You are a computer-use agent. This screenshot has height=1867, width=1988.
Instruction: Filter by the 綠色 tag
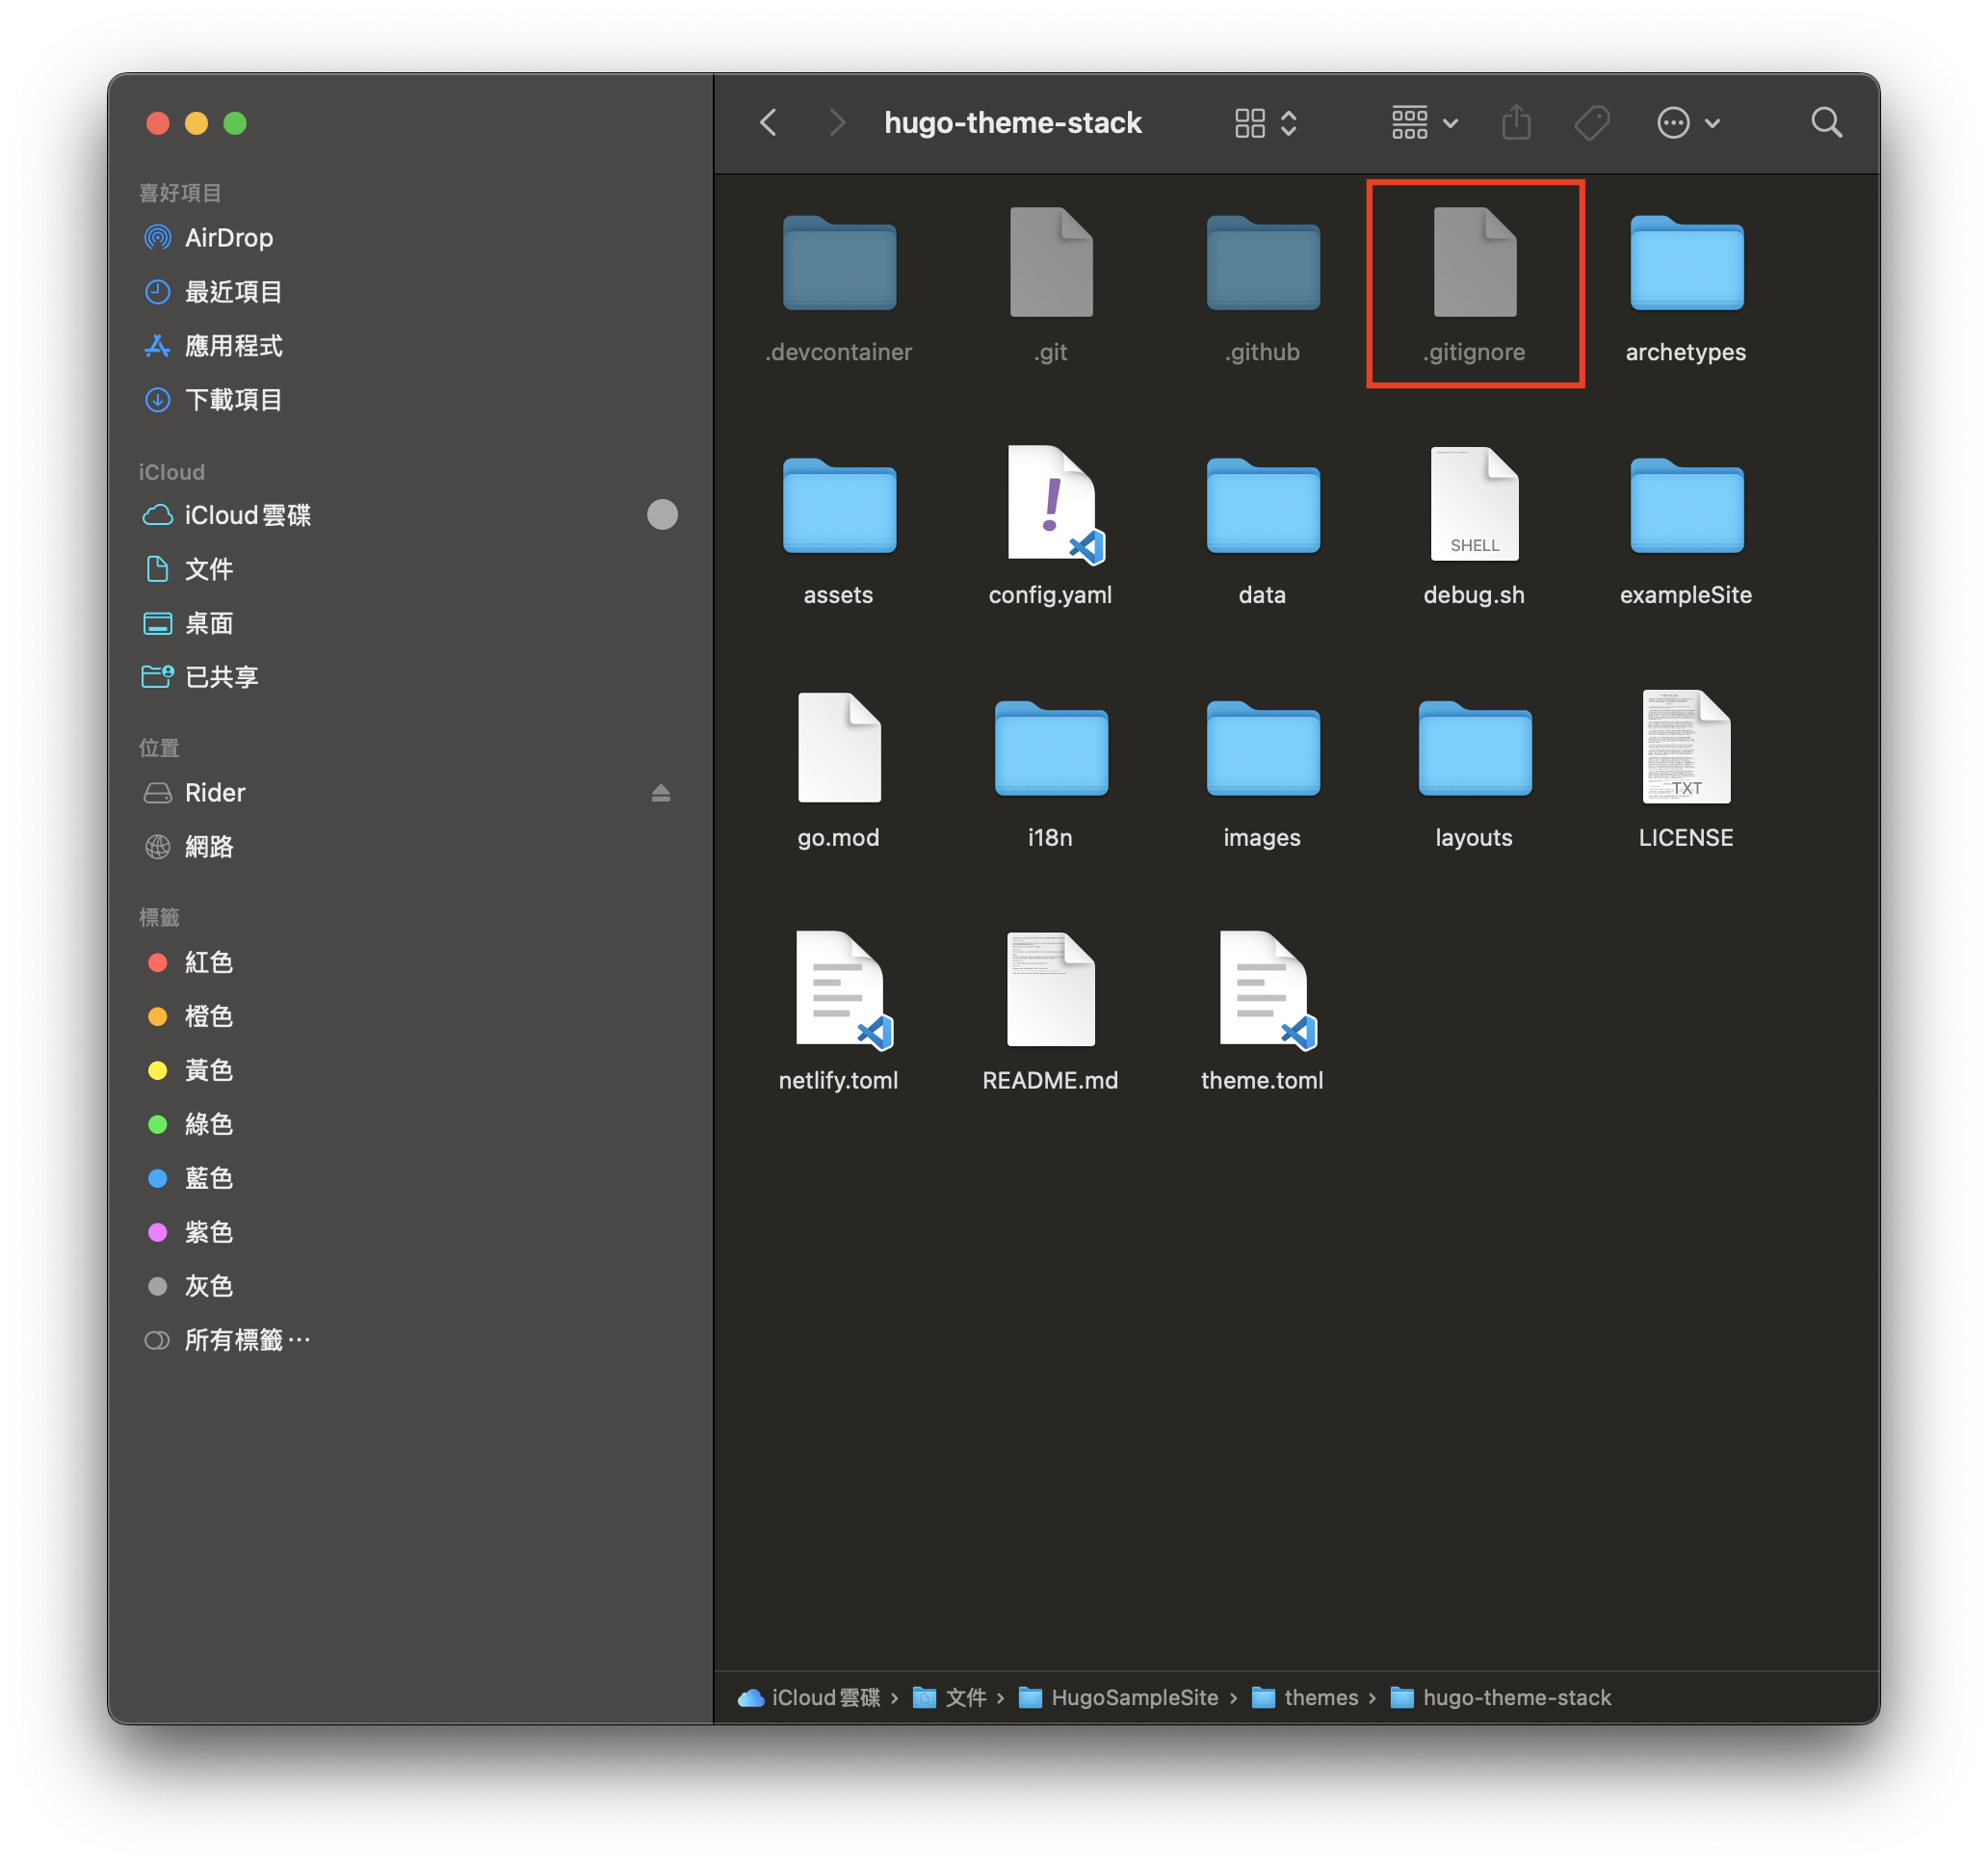tap(410, 1124)
